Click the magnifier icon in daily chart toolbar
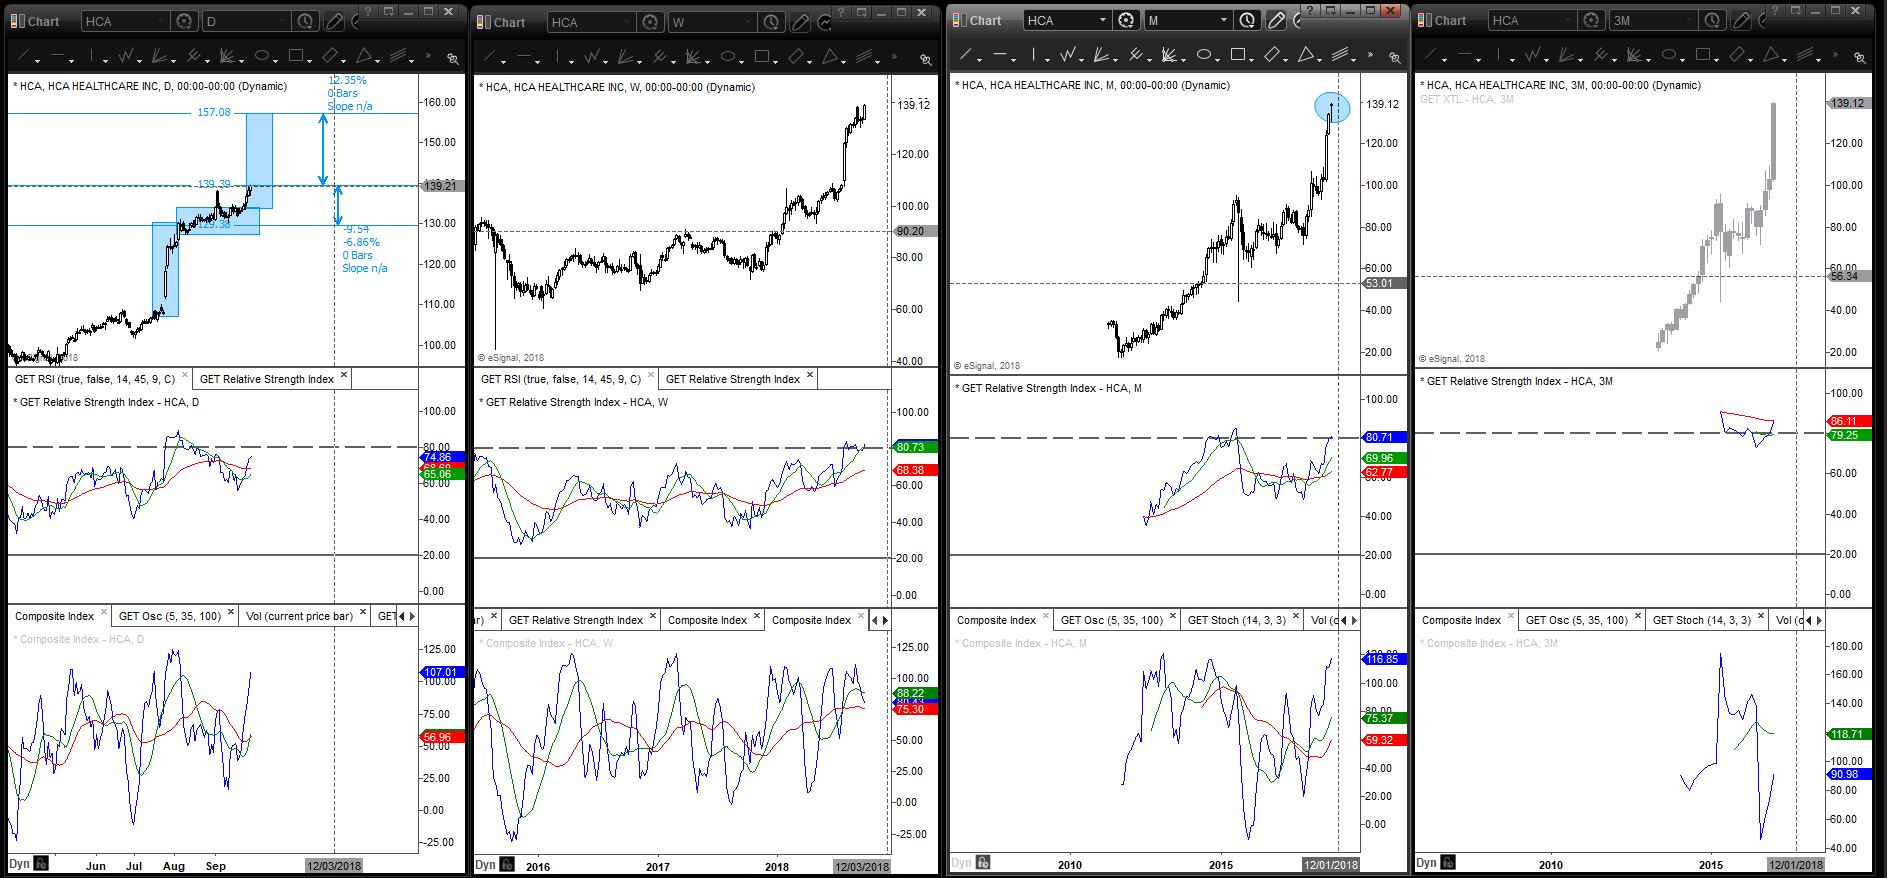 click(452, 58)
